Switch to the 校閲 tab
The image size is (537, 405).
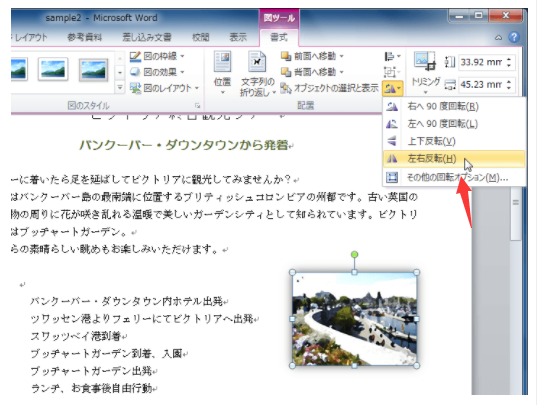click(201, 37)
